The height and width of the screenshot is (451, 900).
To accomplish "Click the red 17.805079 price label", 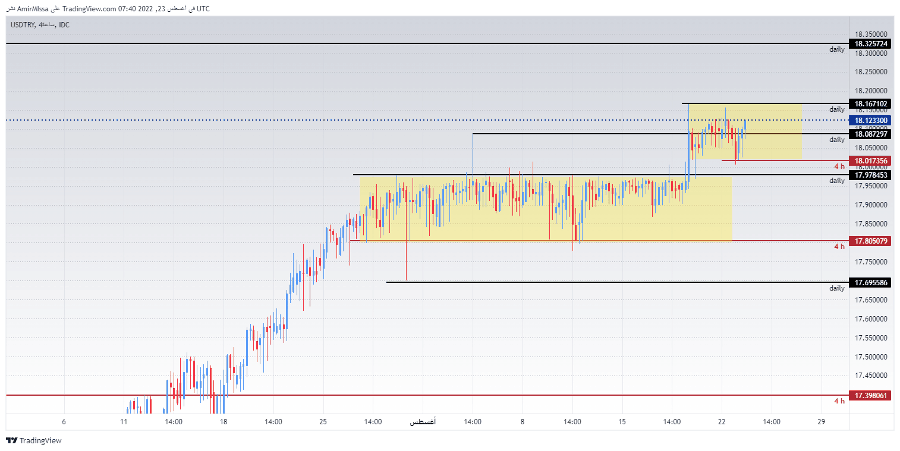I will click(x=871, y=241).
